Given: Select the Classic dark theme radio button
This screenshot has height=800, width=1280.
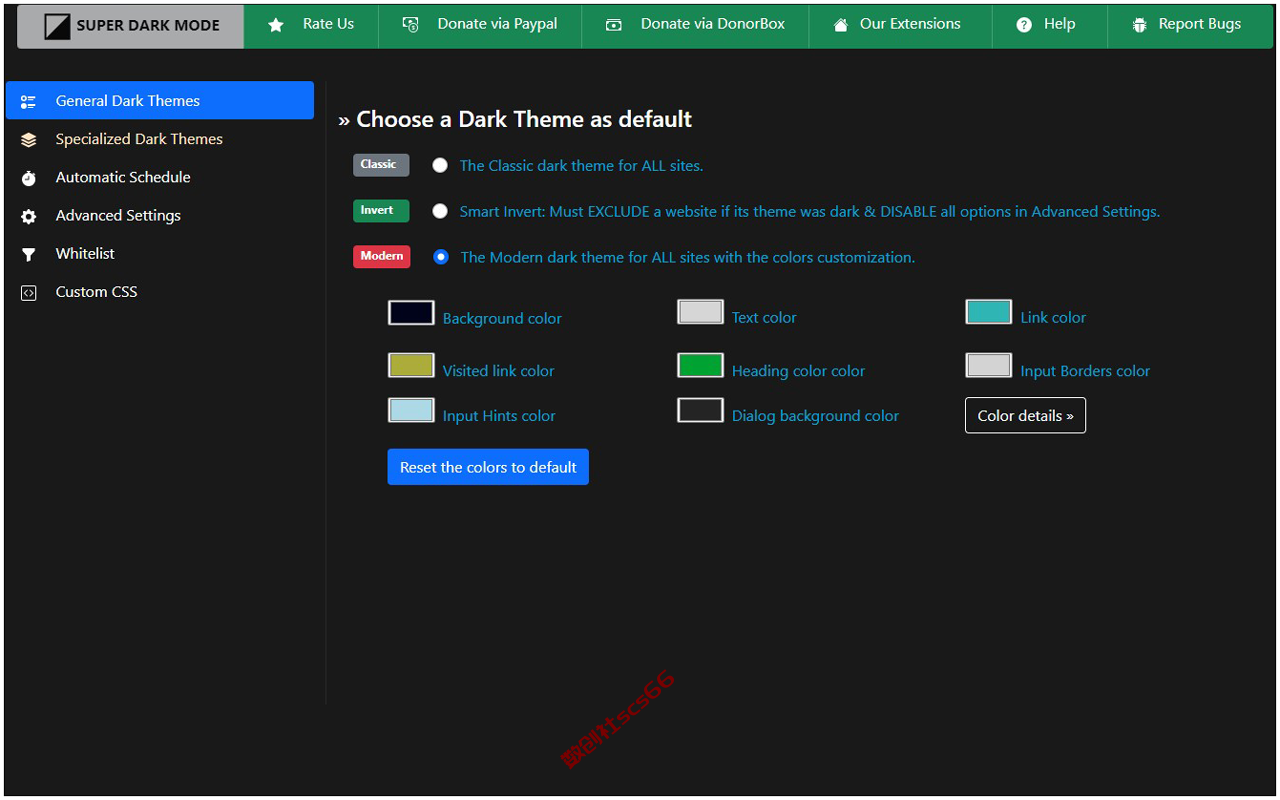Looking at the screenshot, I should coord(440,166).
